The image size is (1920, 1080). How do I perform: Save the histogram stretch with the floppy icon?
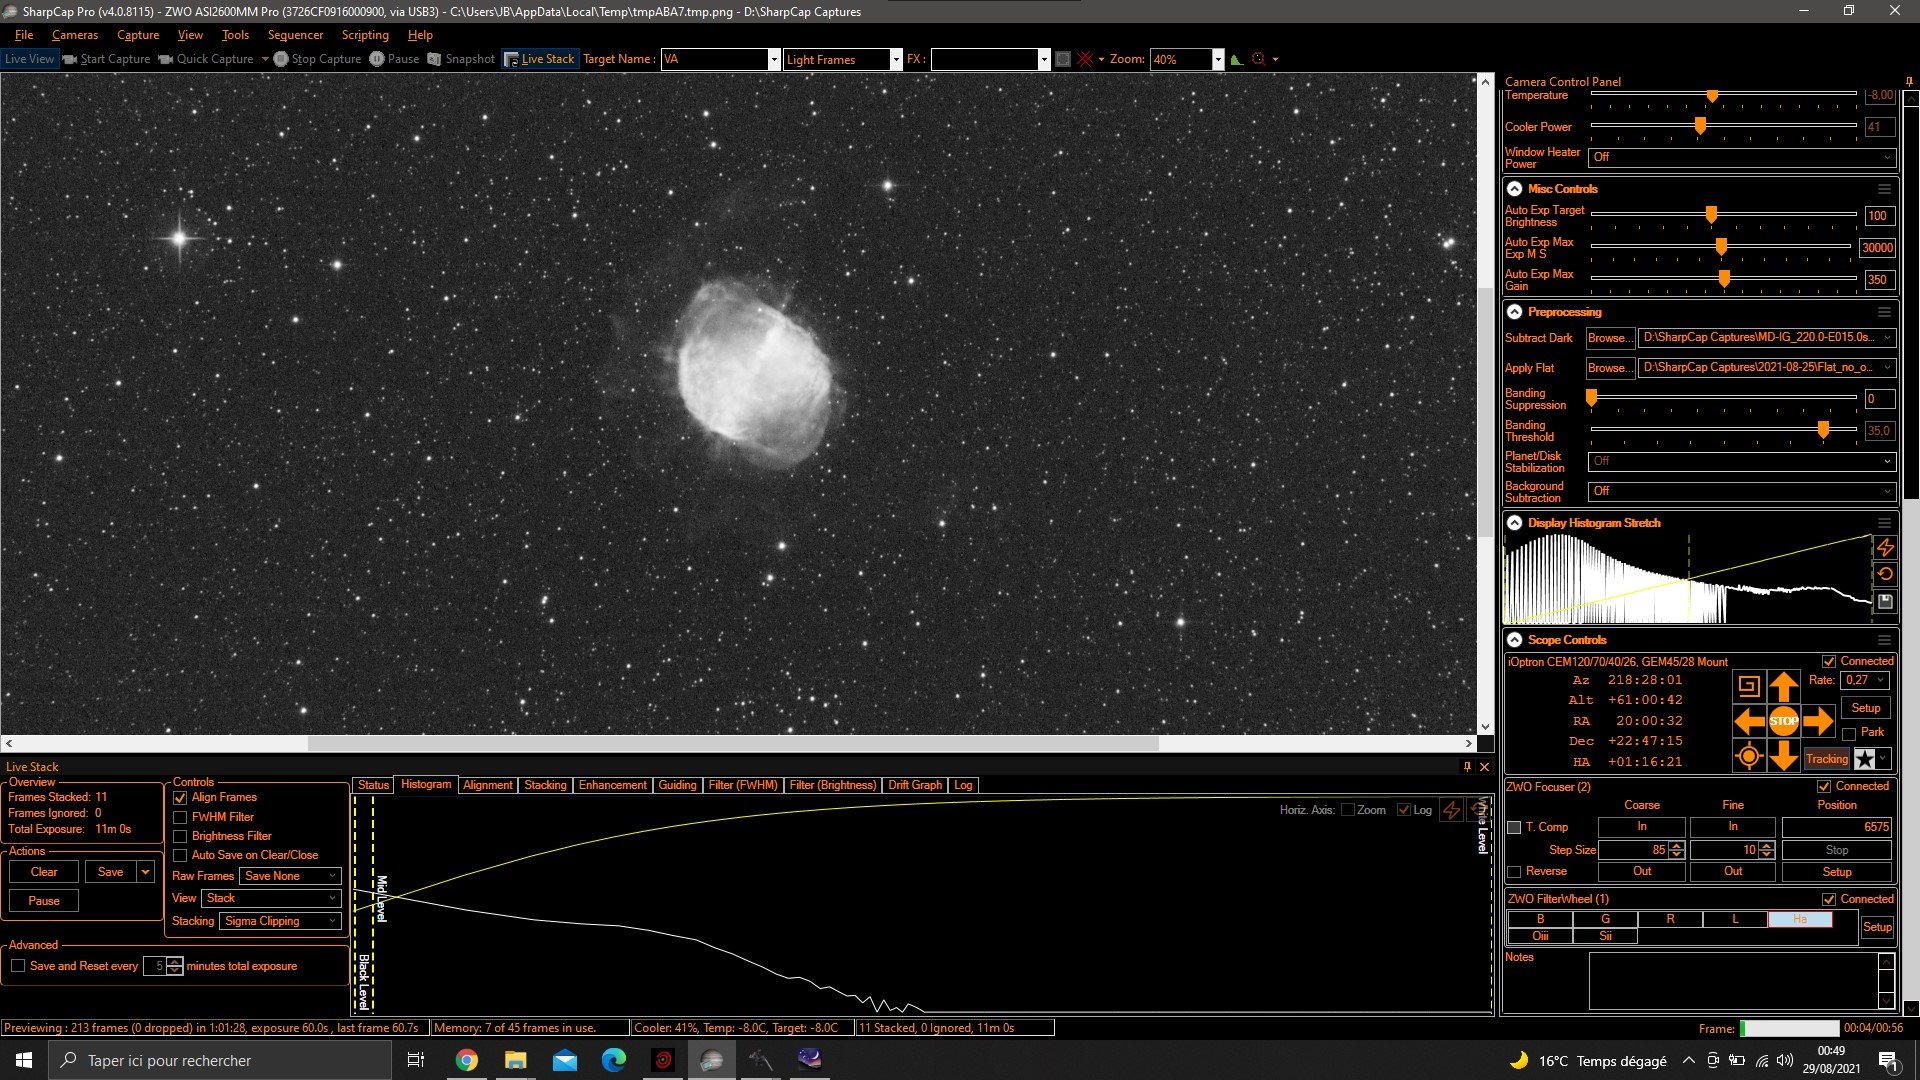coord(1885,601)
